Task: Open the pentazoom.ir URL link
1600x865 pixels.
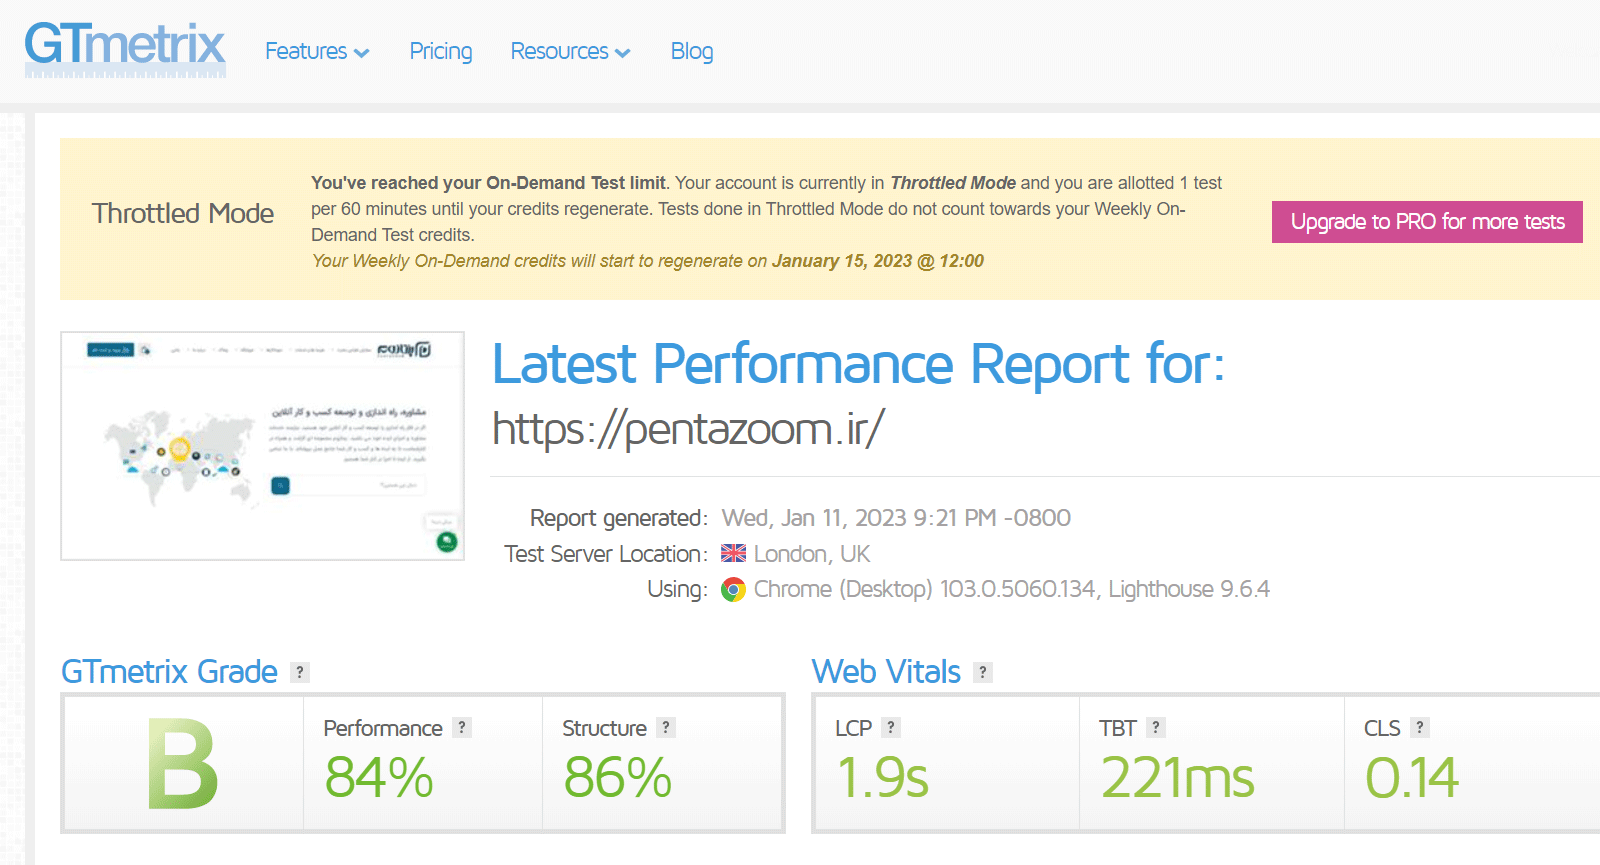Action: click(x=688, y=429)
